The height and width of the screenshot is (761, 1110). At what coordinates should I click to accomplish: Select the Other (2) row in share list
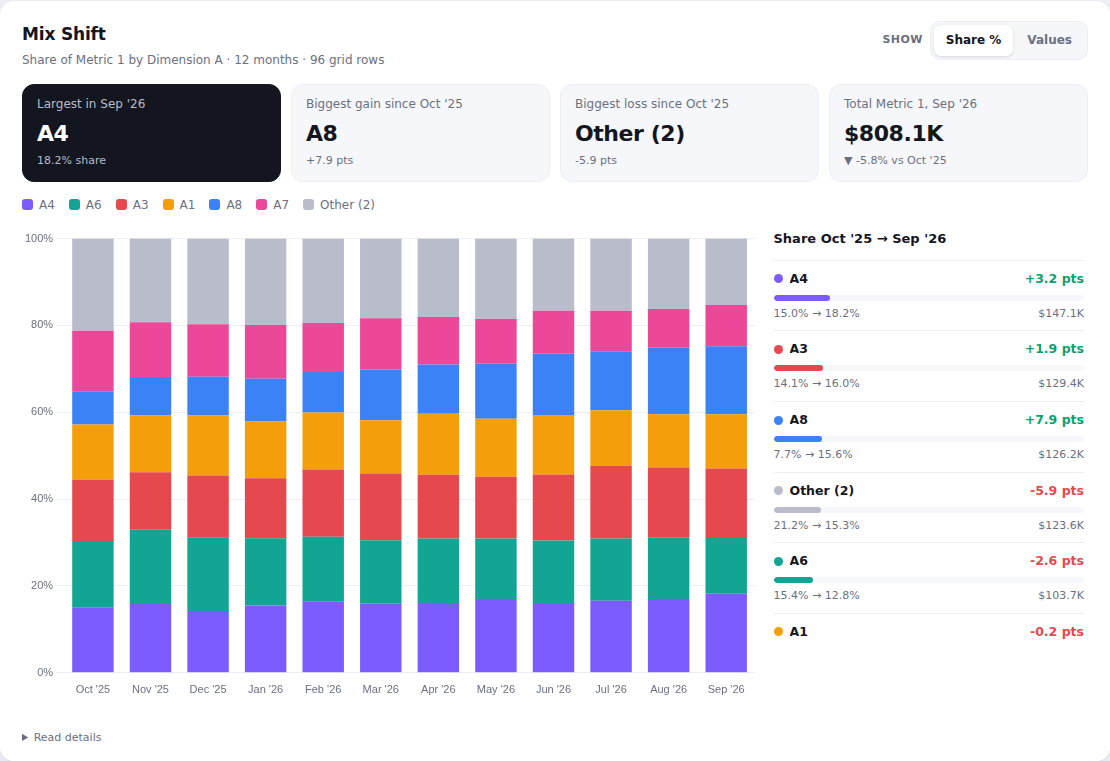929,508
